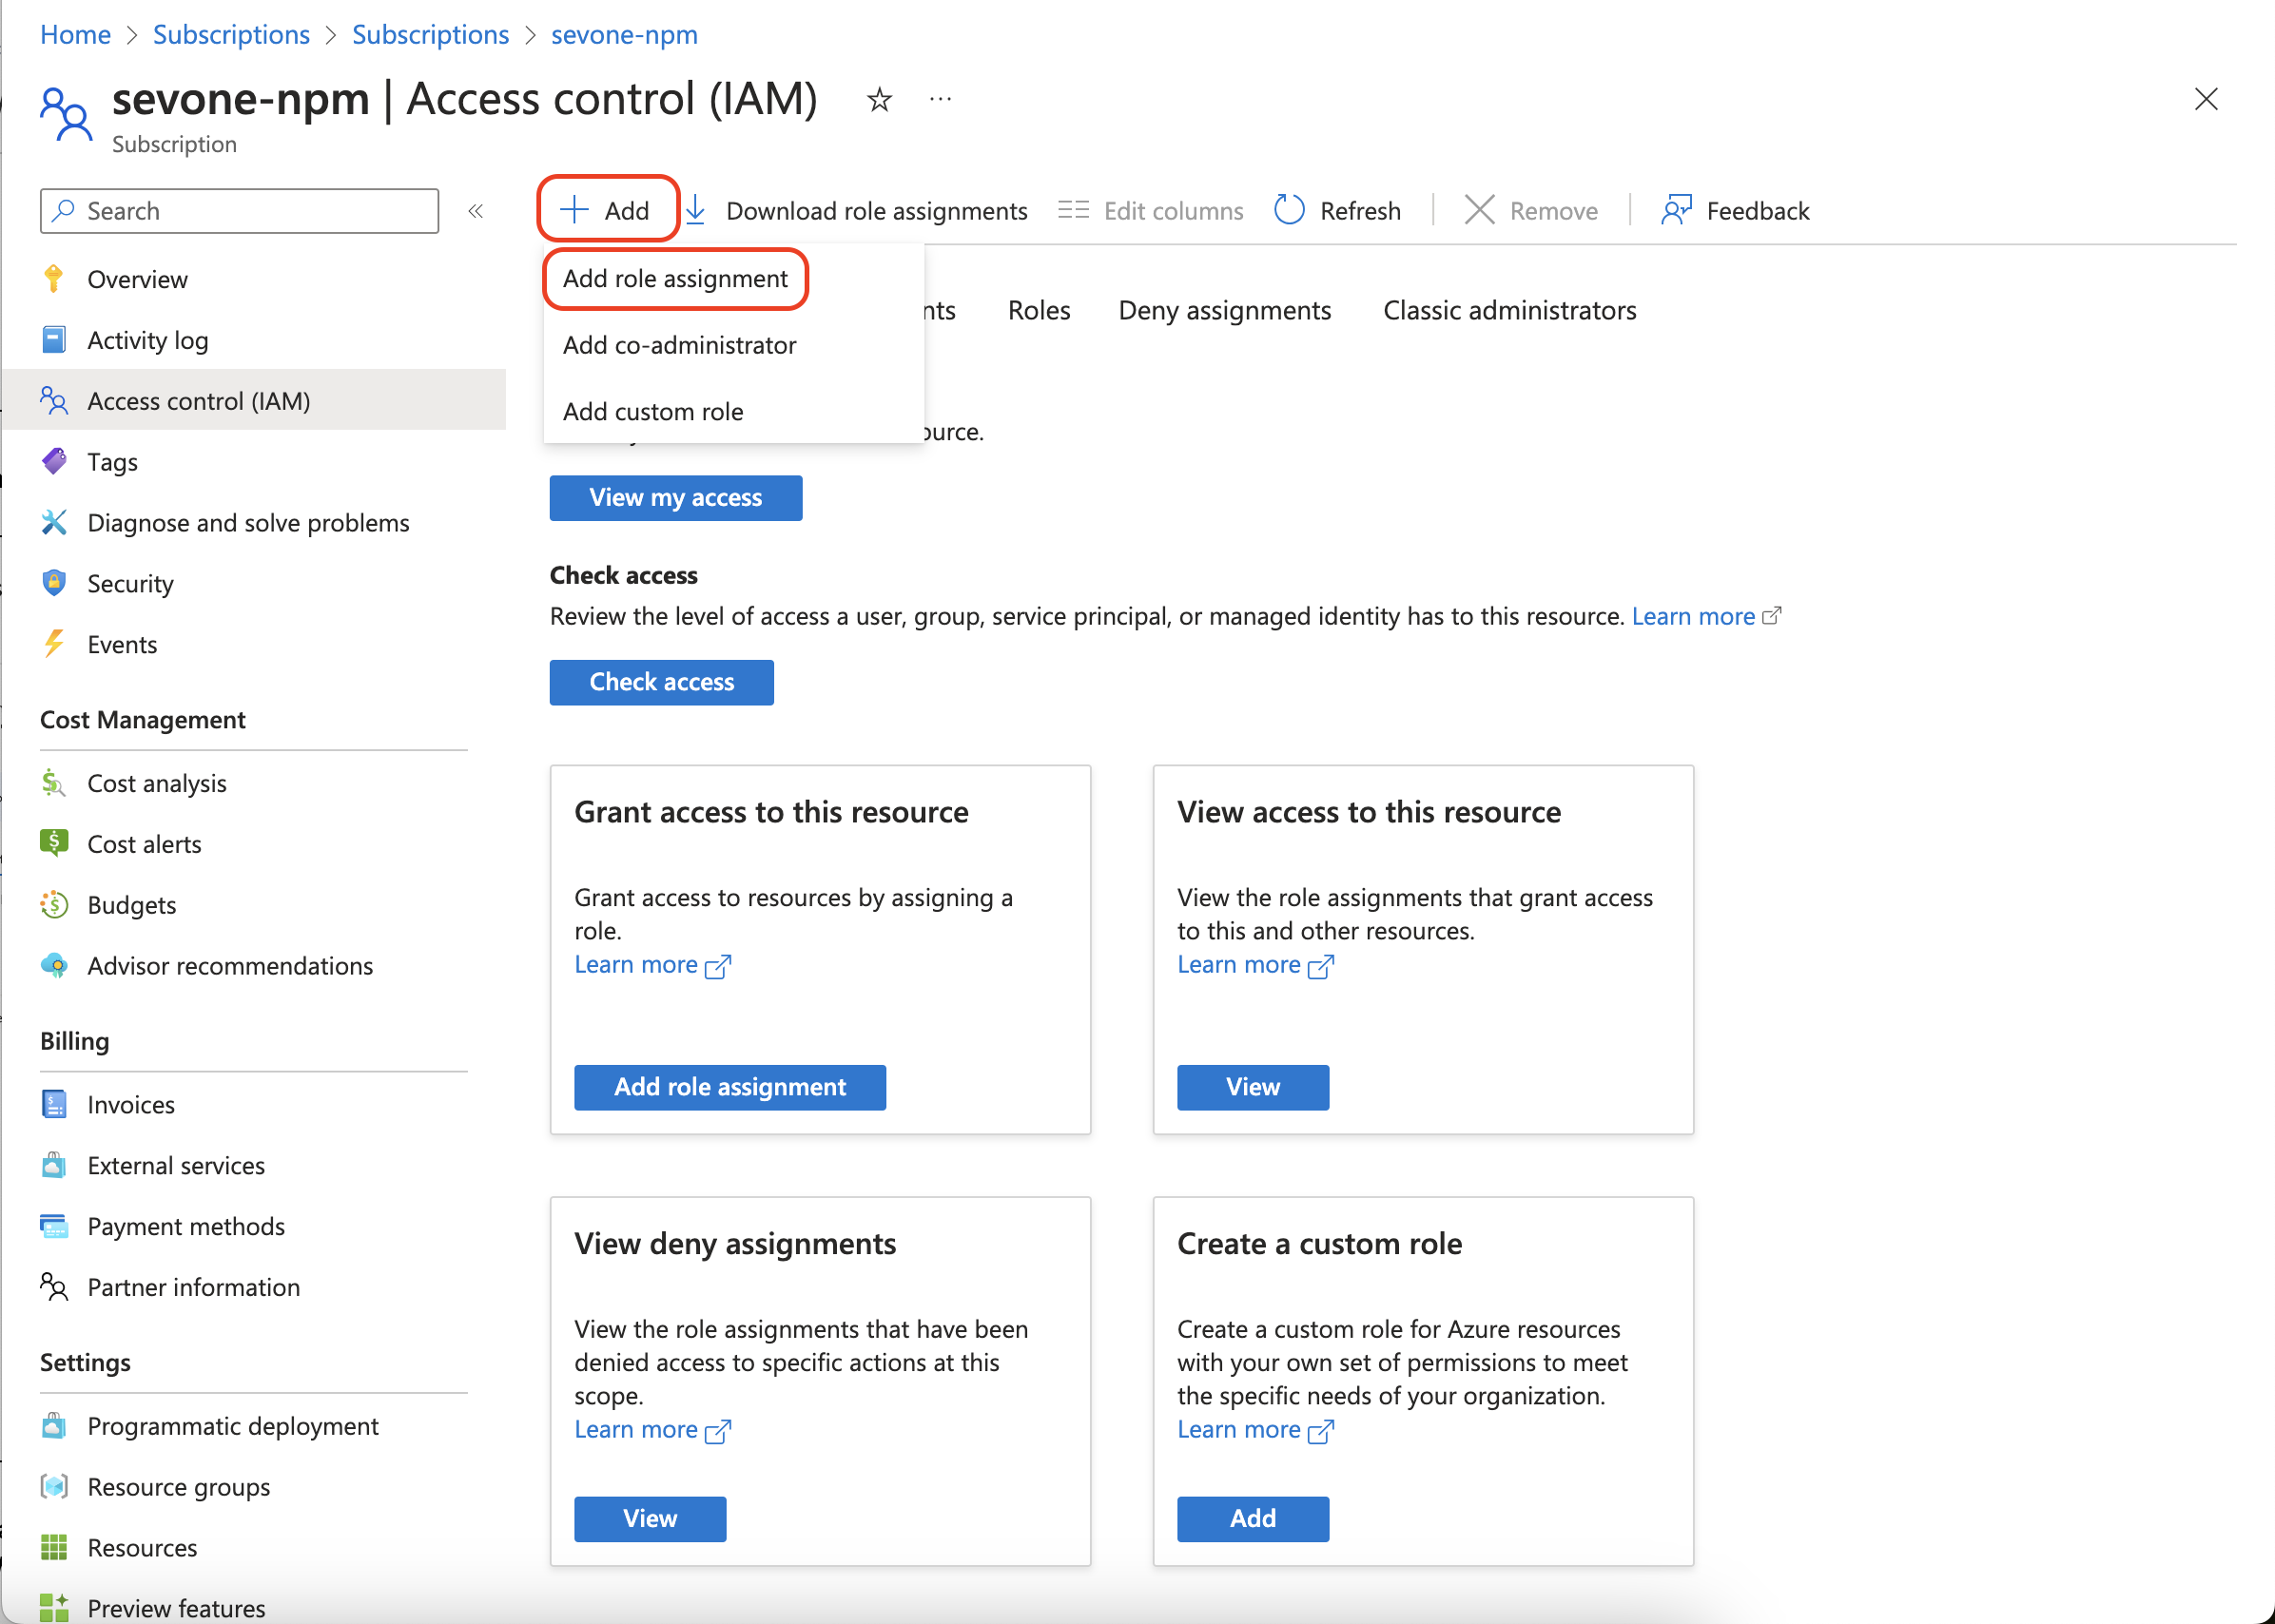Click View button in View access card

click(x=1252, y=1086)
